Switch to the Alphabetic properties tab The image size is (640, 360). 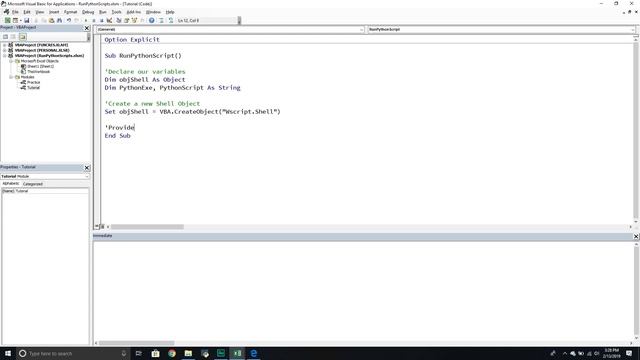point(11,184)
